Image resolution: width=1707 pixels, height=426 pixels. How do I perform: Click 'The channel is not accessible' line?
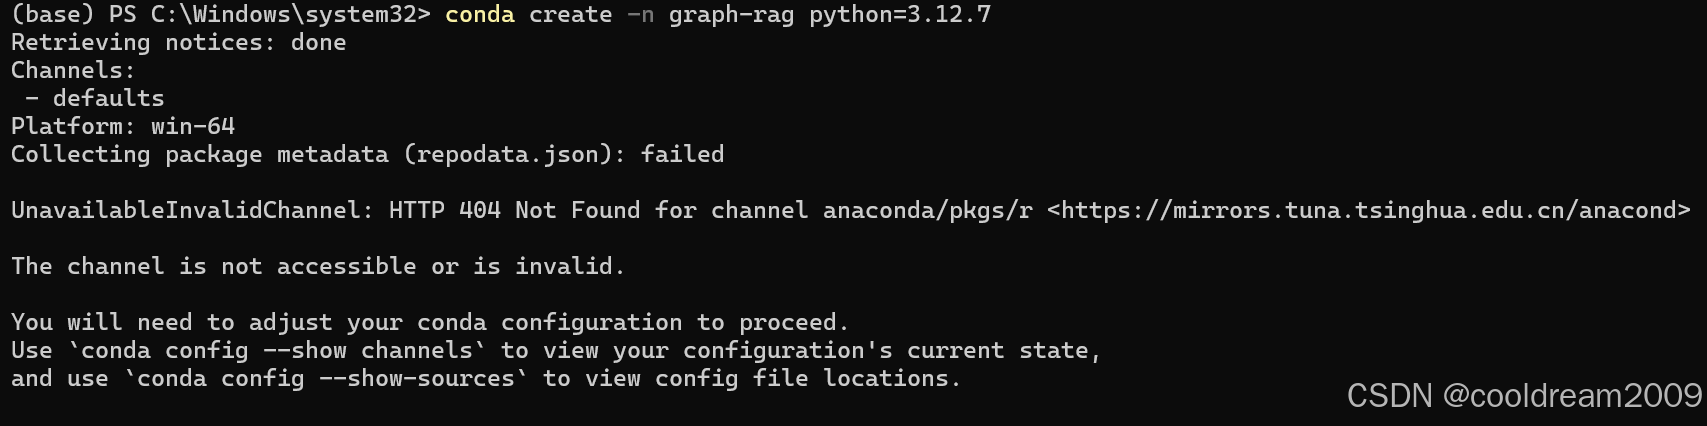point(318,267)
